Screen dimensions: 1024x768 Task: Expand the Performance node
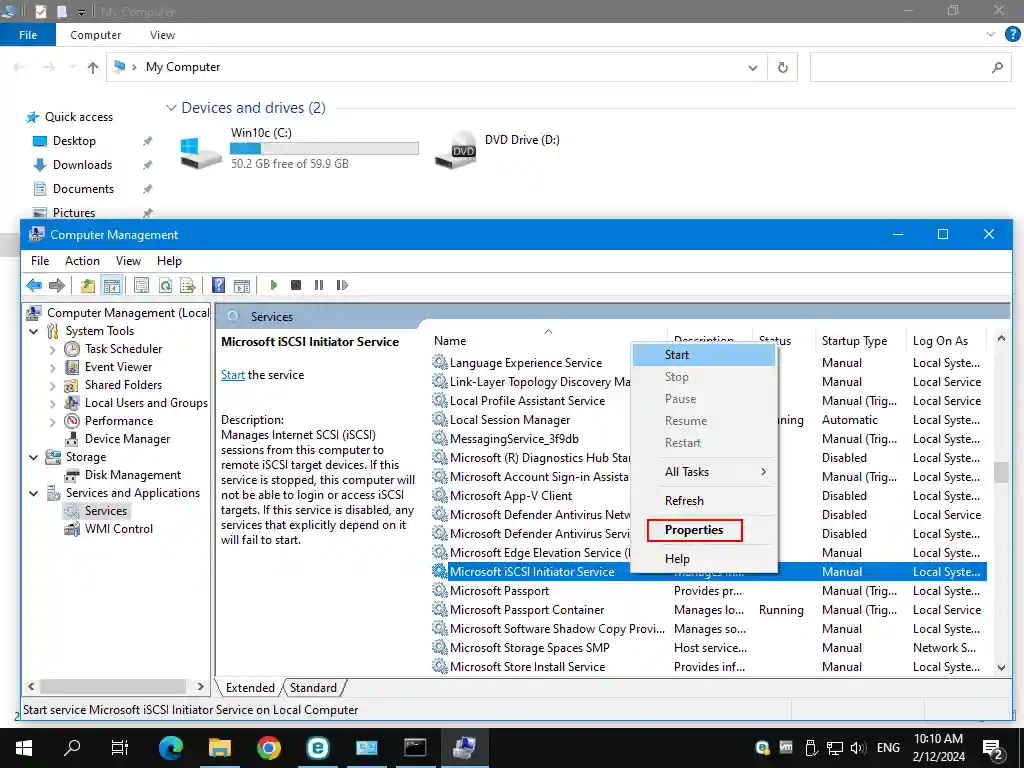(x=53, y=422)
